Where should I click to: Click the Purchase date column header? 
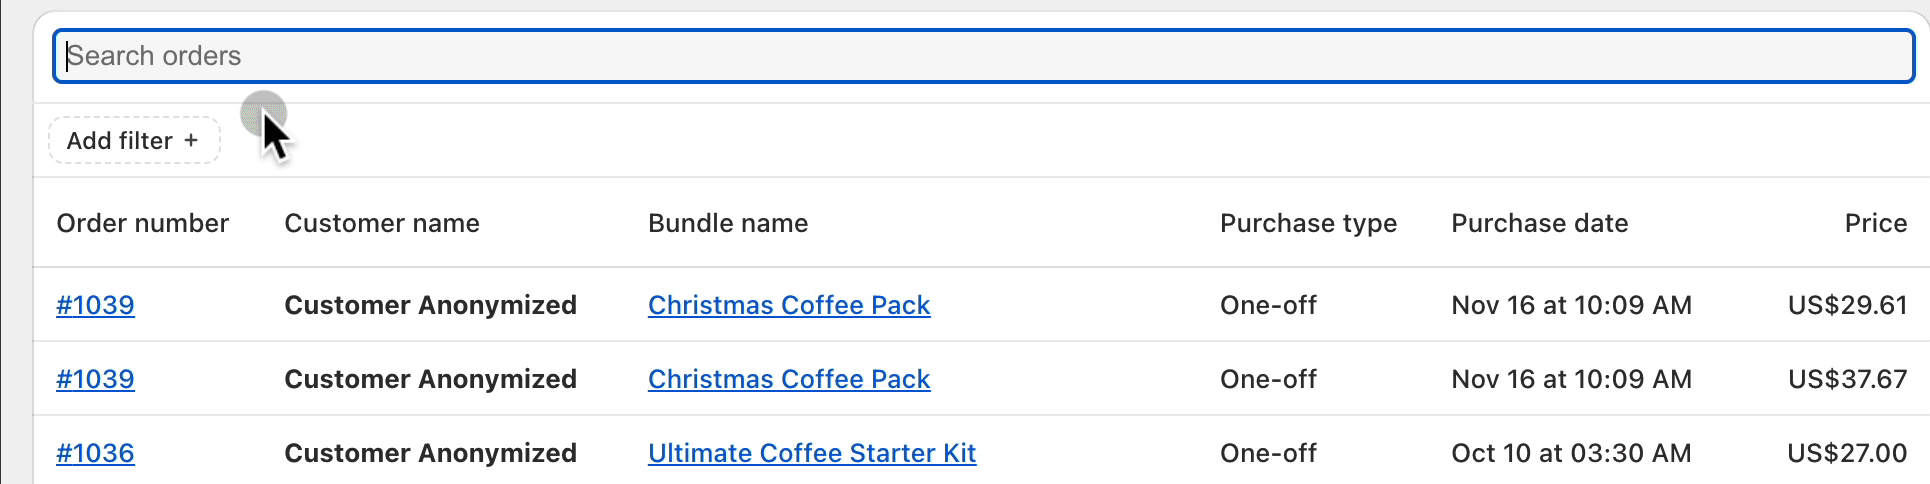[1540, 223]
